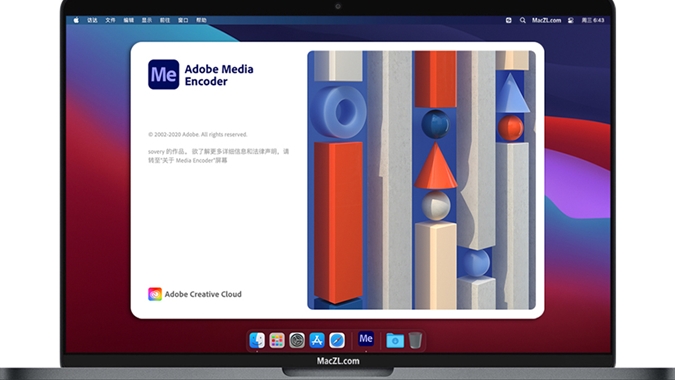Open the 访达 menu

(92, 20)
